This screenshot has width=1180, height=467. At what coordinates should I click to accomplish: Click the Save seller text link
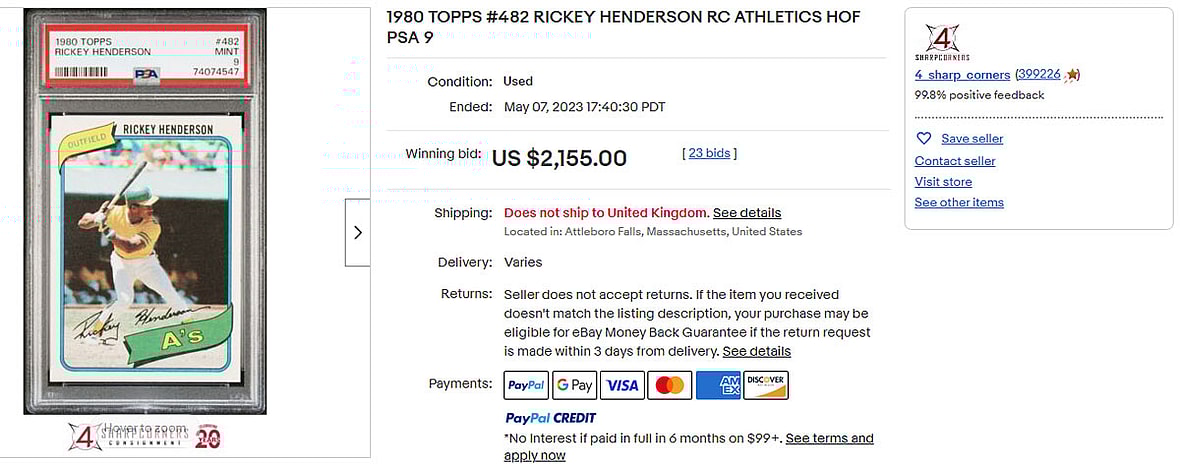[x=972, y=139]
